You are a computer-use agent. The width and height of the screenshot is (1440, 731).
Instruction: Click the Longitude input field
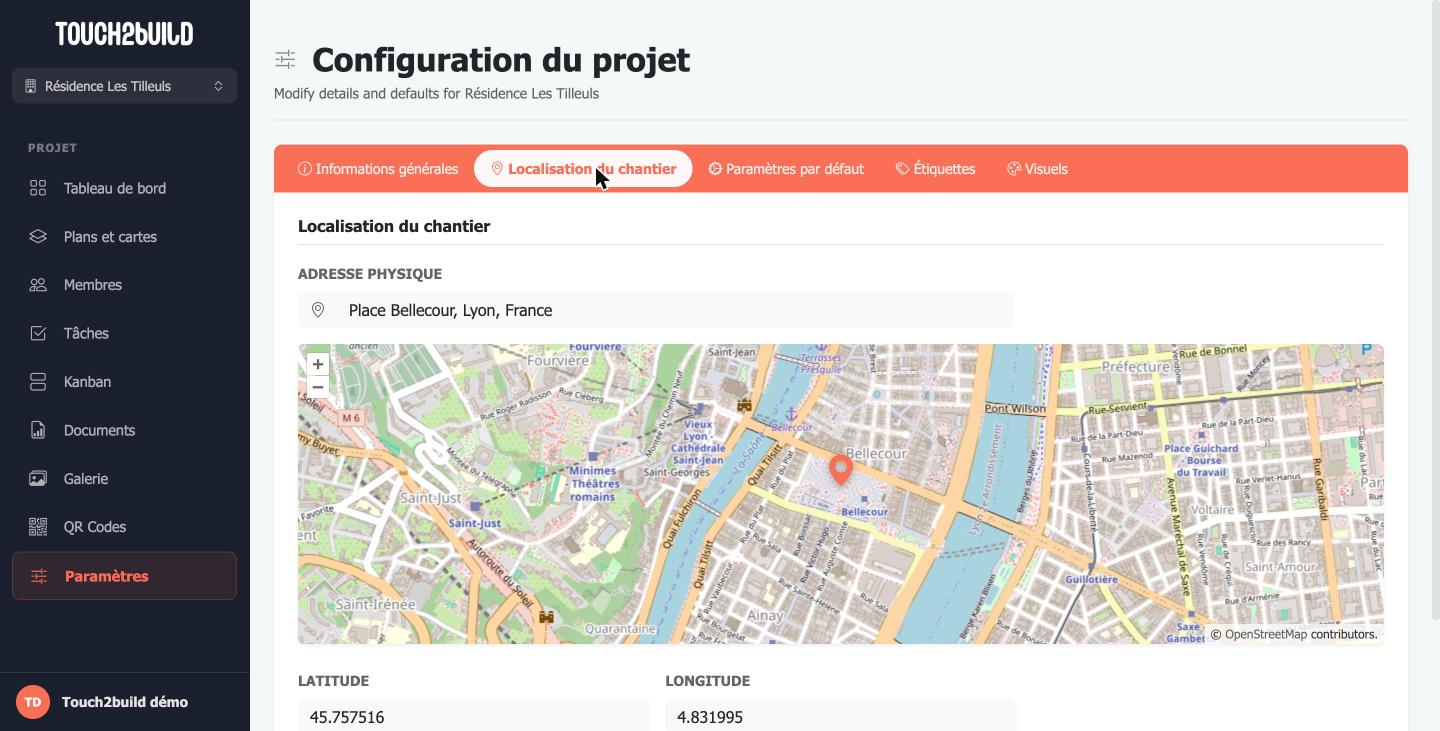tap(841, 717)
